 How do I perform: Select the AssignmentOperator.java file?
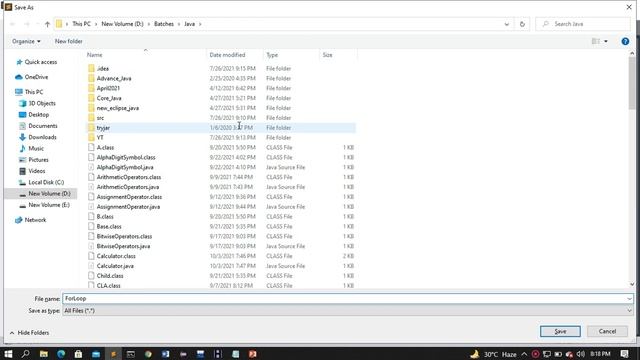coord(128,207)
